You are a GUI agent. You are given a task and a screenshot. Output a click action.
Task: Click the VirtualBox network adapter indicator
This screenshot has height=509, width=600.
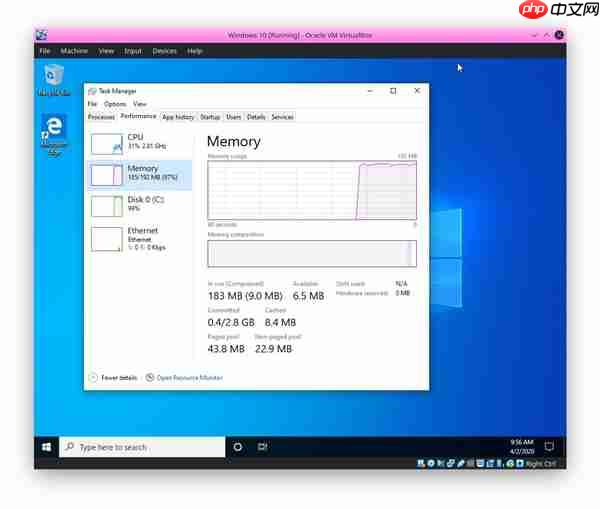point(450,463)
